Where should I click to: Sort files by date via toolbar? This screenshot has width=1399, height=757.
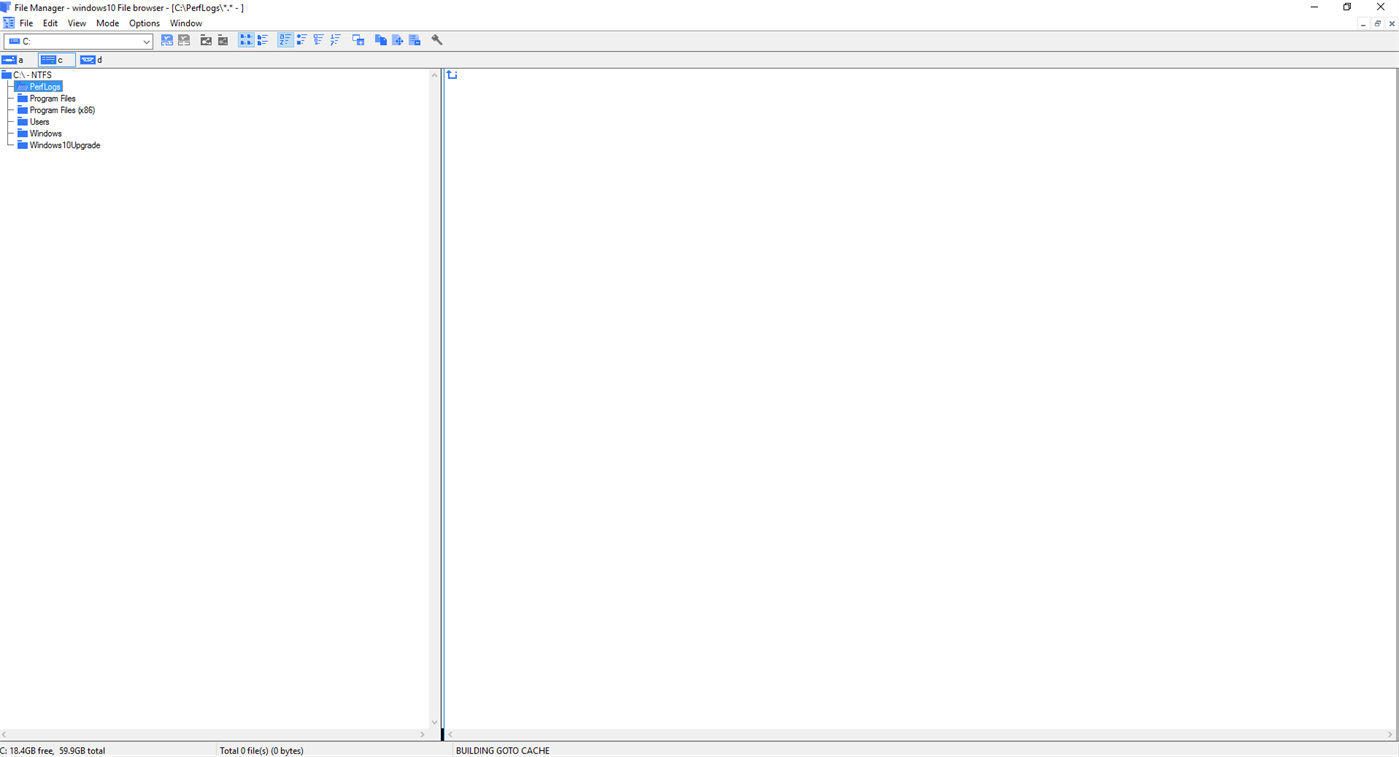336,40
